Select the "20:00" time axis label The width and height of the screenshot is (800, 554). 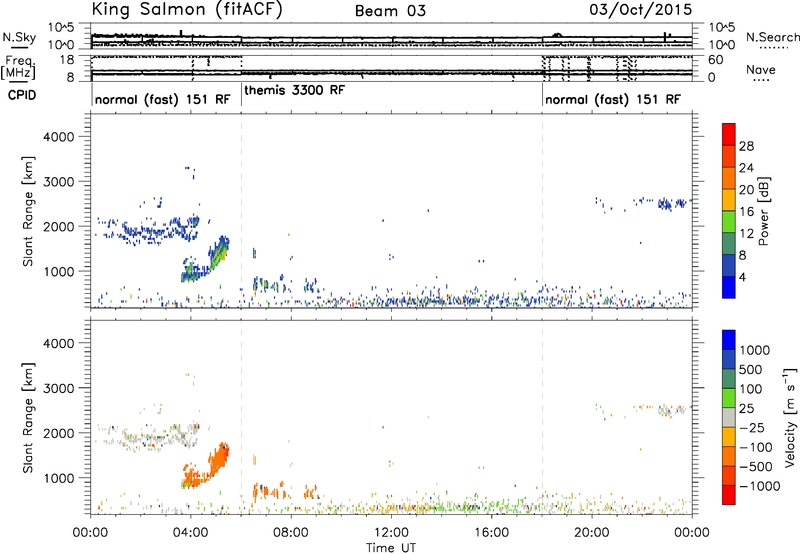591,533
